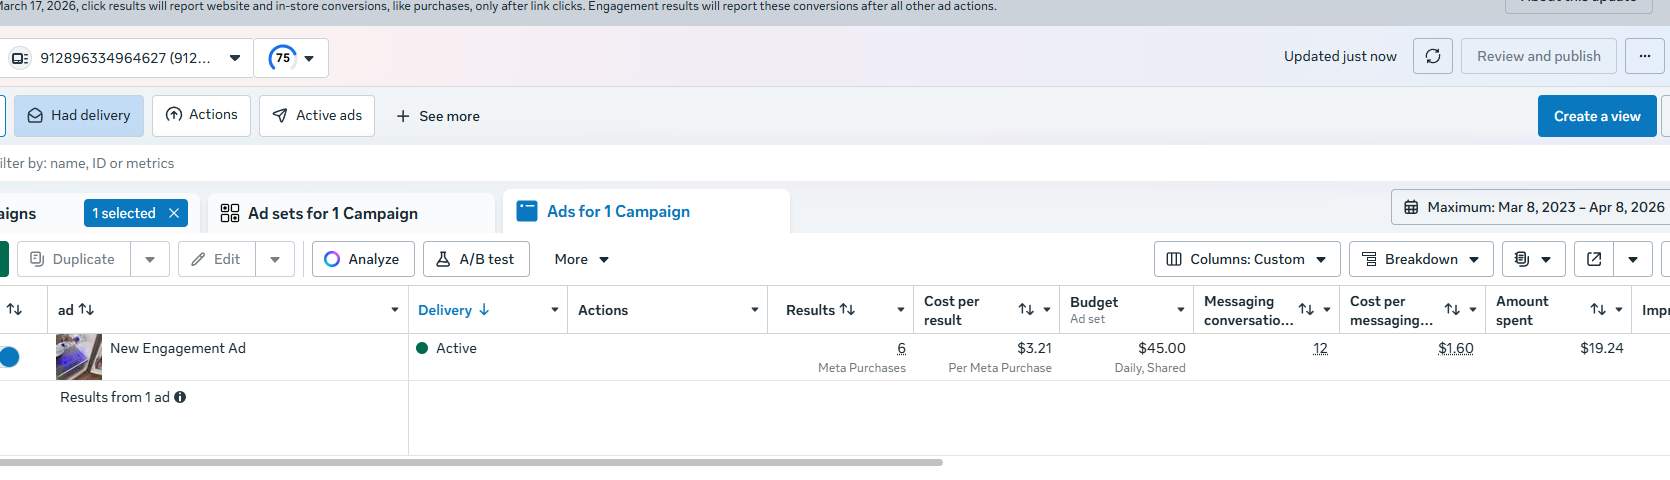The height and width of the screenshot is (480, 1670).
Task: Sort by Results column arrows
Action: pyautogui.click(x=847, y=310)
